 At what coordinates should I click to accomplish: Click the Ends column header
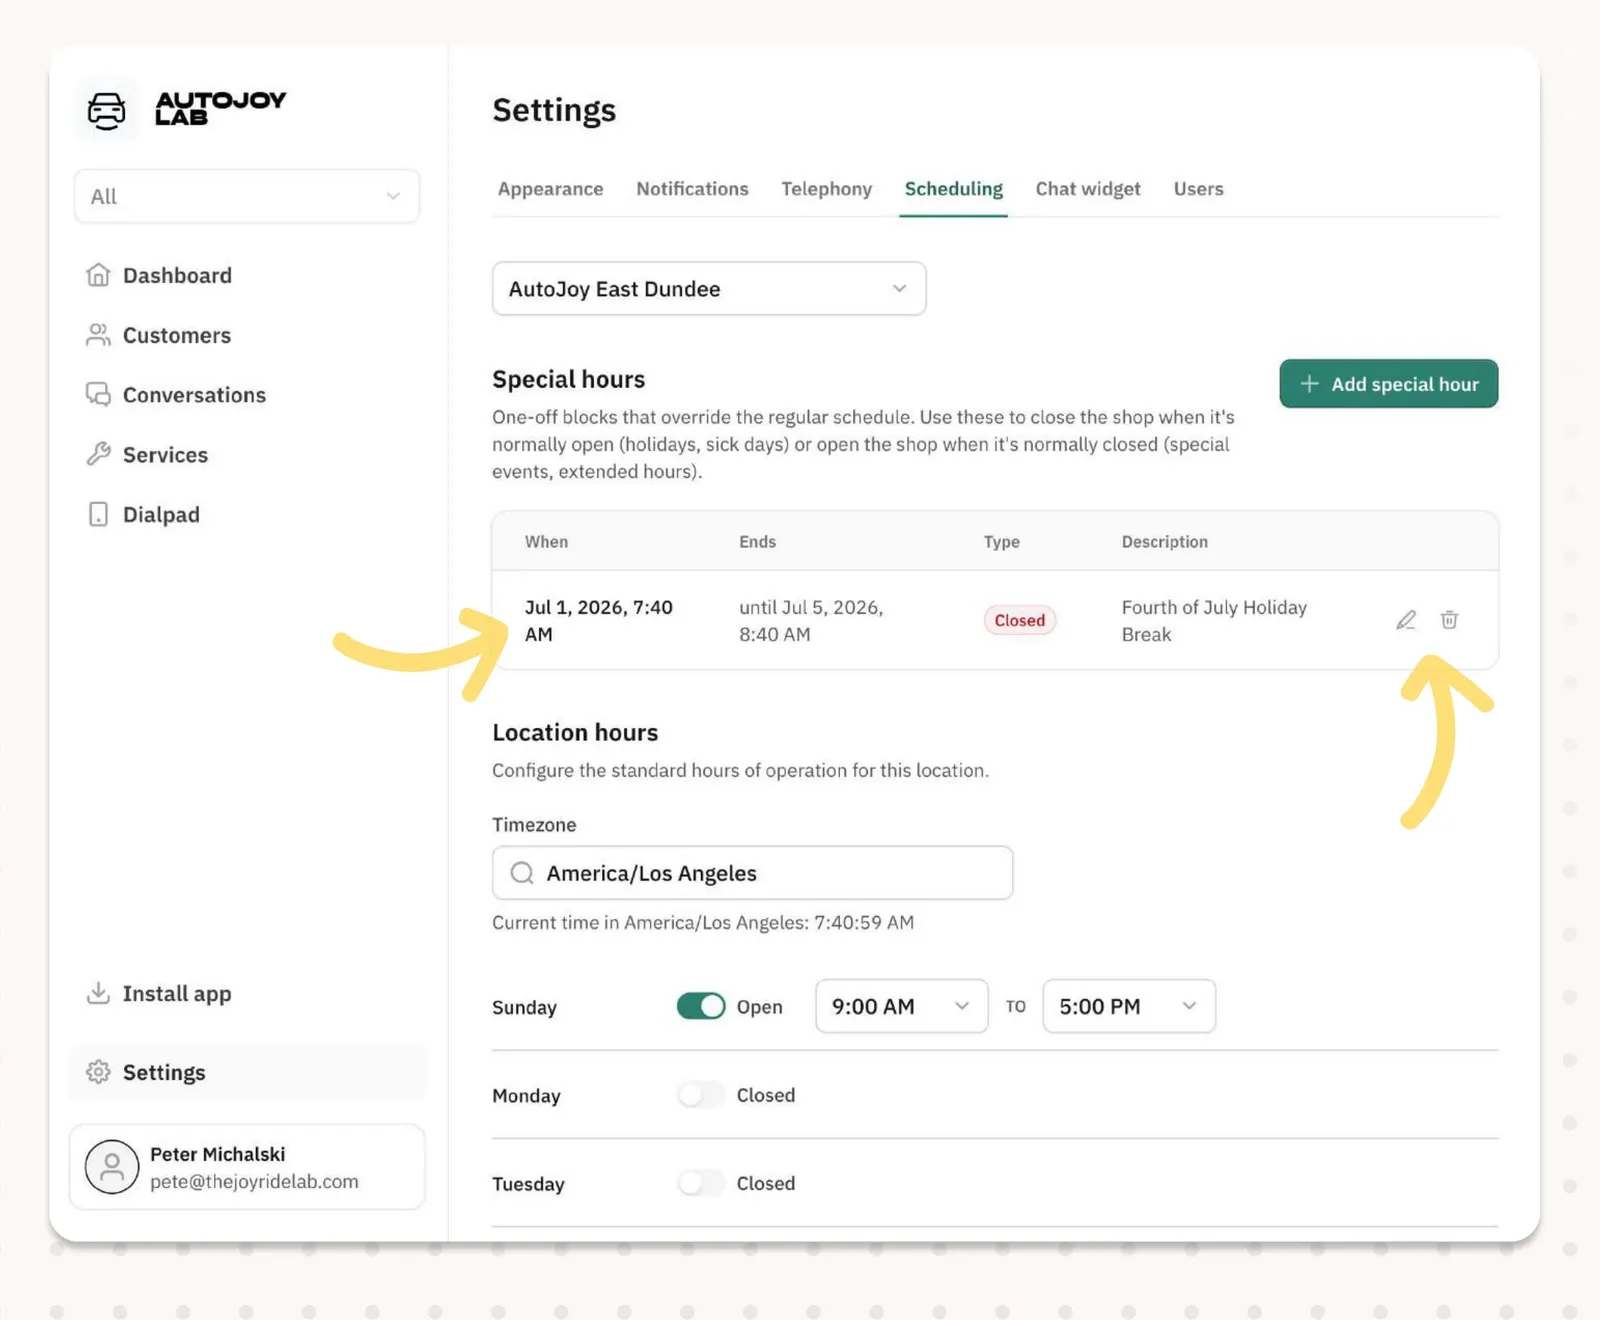point(757,542)
